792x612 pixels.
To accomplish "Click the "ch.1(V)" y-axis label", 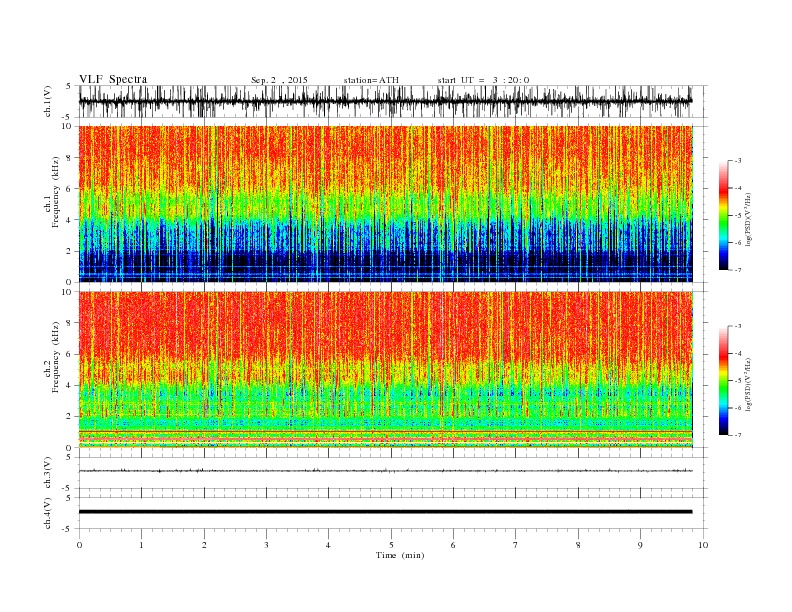I will 48,103.
